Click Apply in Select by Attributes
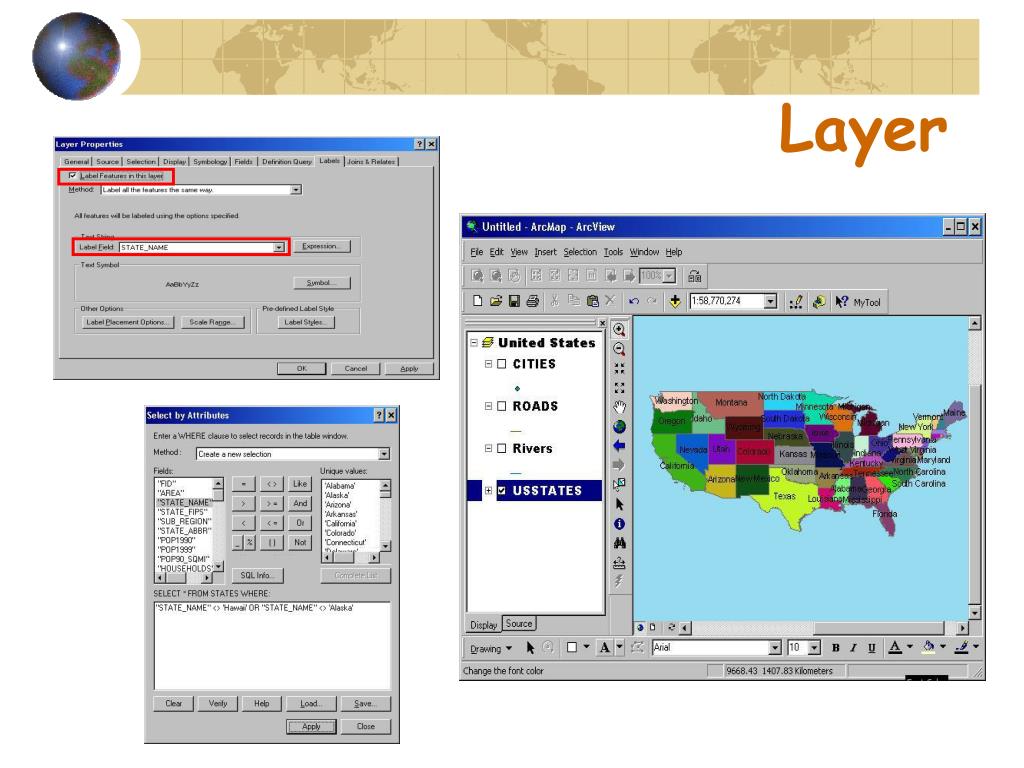The image size is (1024, 768). [312, 726]
